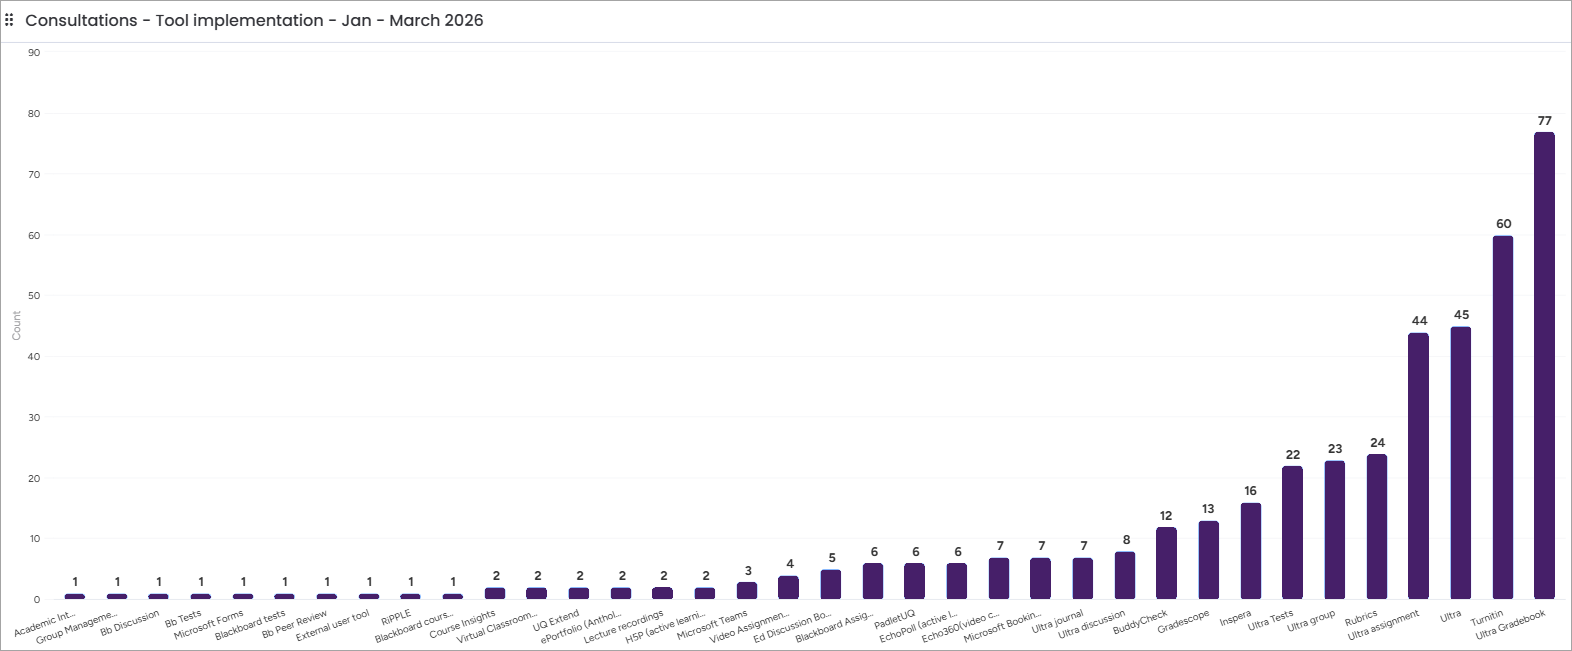Select the Ultra Tests bar showing 22
Image resolution: width=1572 pixels, height=651 pixels.
click(x=1292, y=533)
